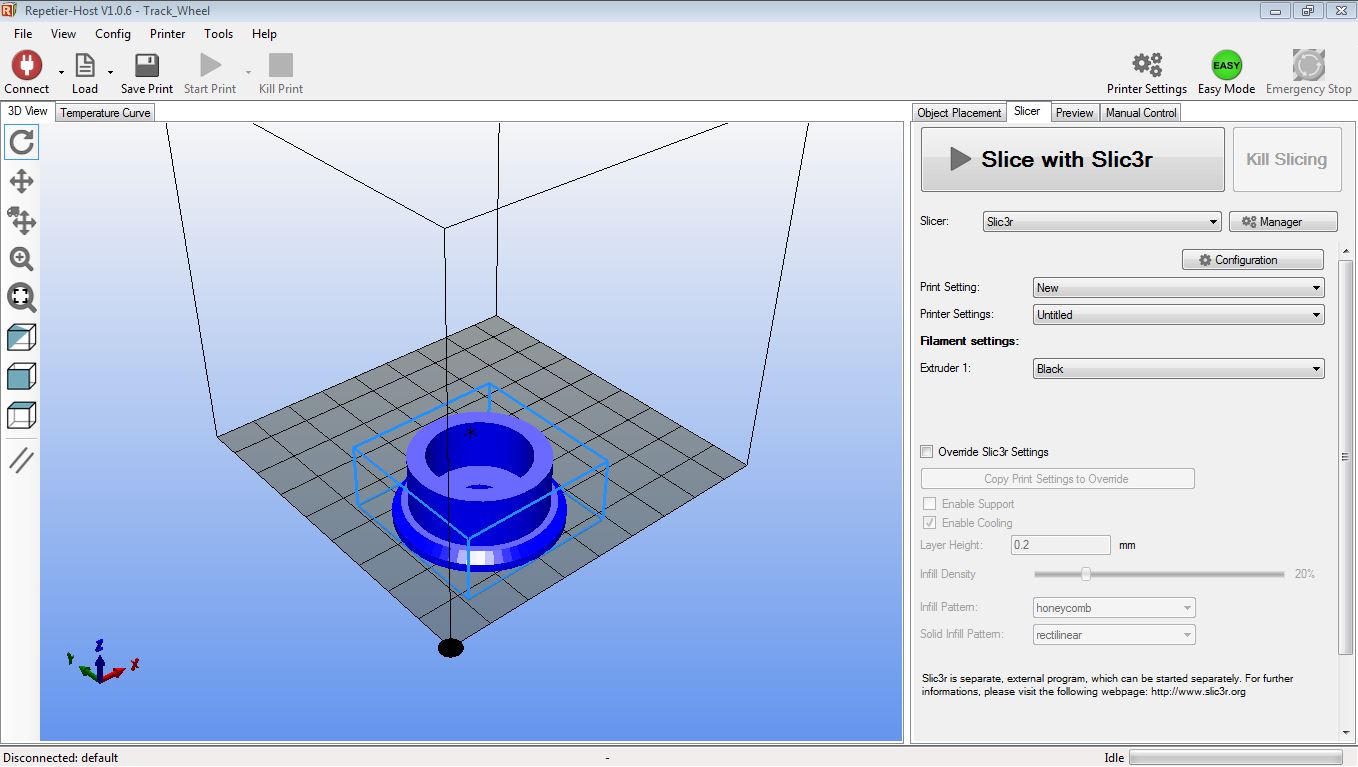1358x767 pixels.
Task: Open Printer Settings gears icon
Action: (1147, 65)
